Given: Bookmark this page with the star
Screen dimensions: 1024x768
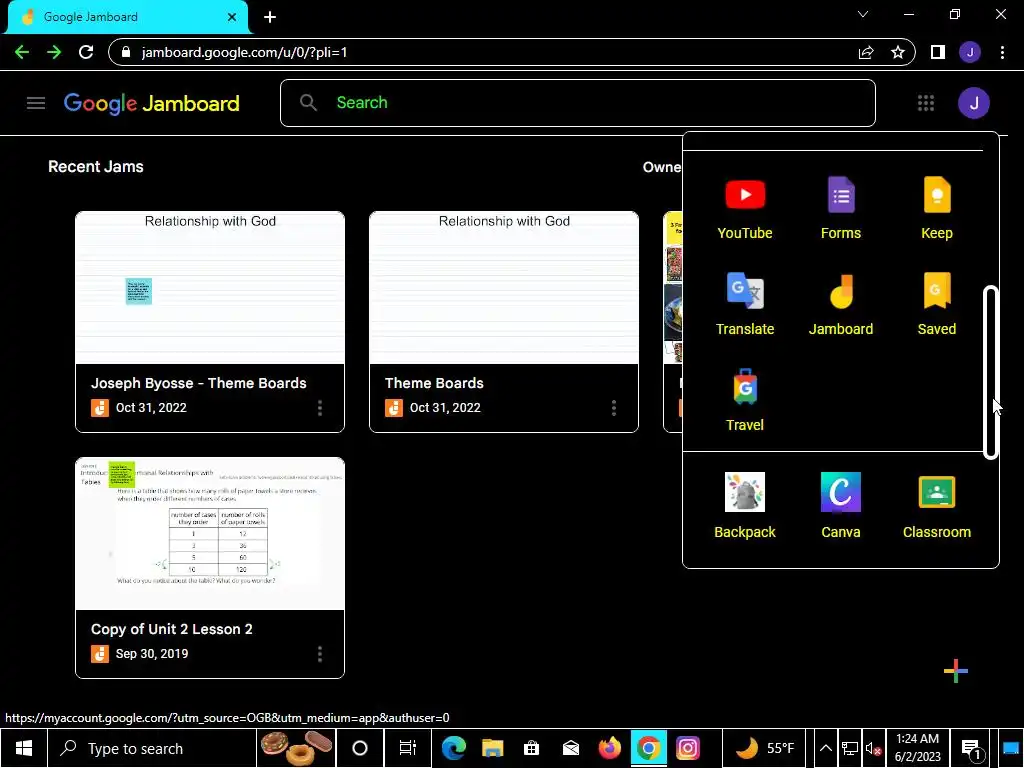Looking at the screenshot, I should click(x=898, y=52).
